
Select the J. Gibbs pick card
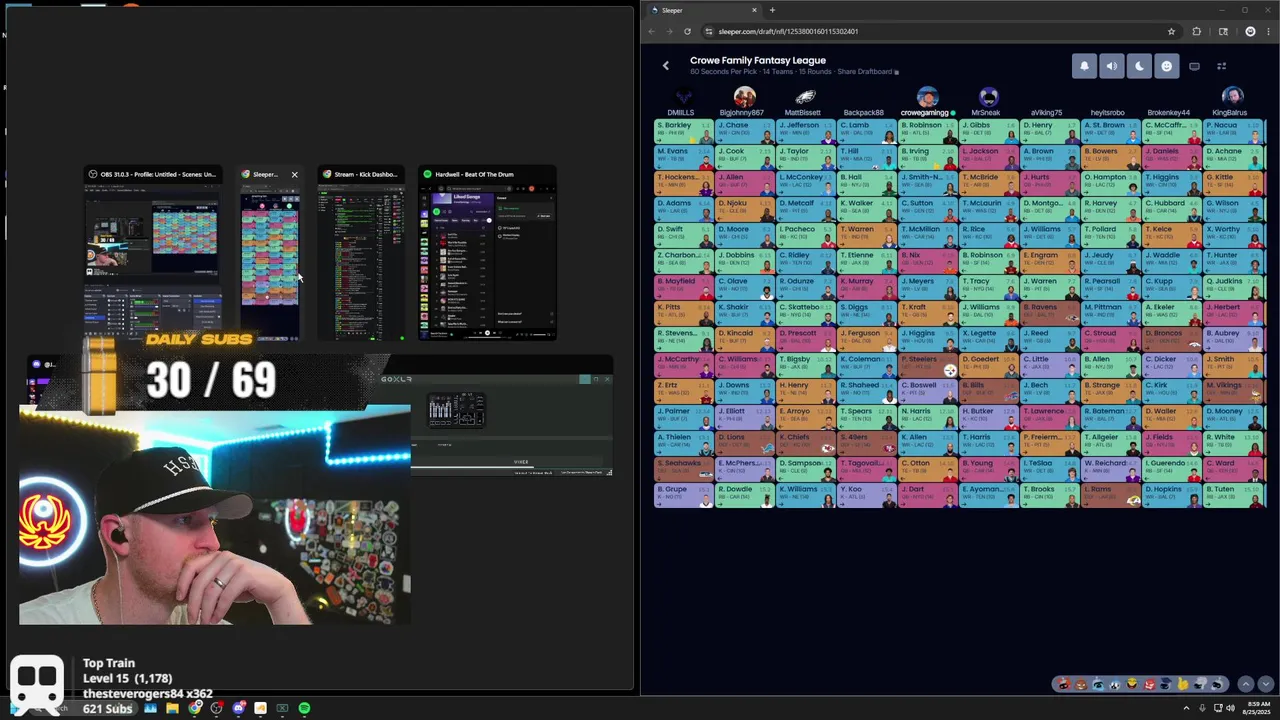pos(989,130)
